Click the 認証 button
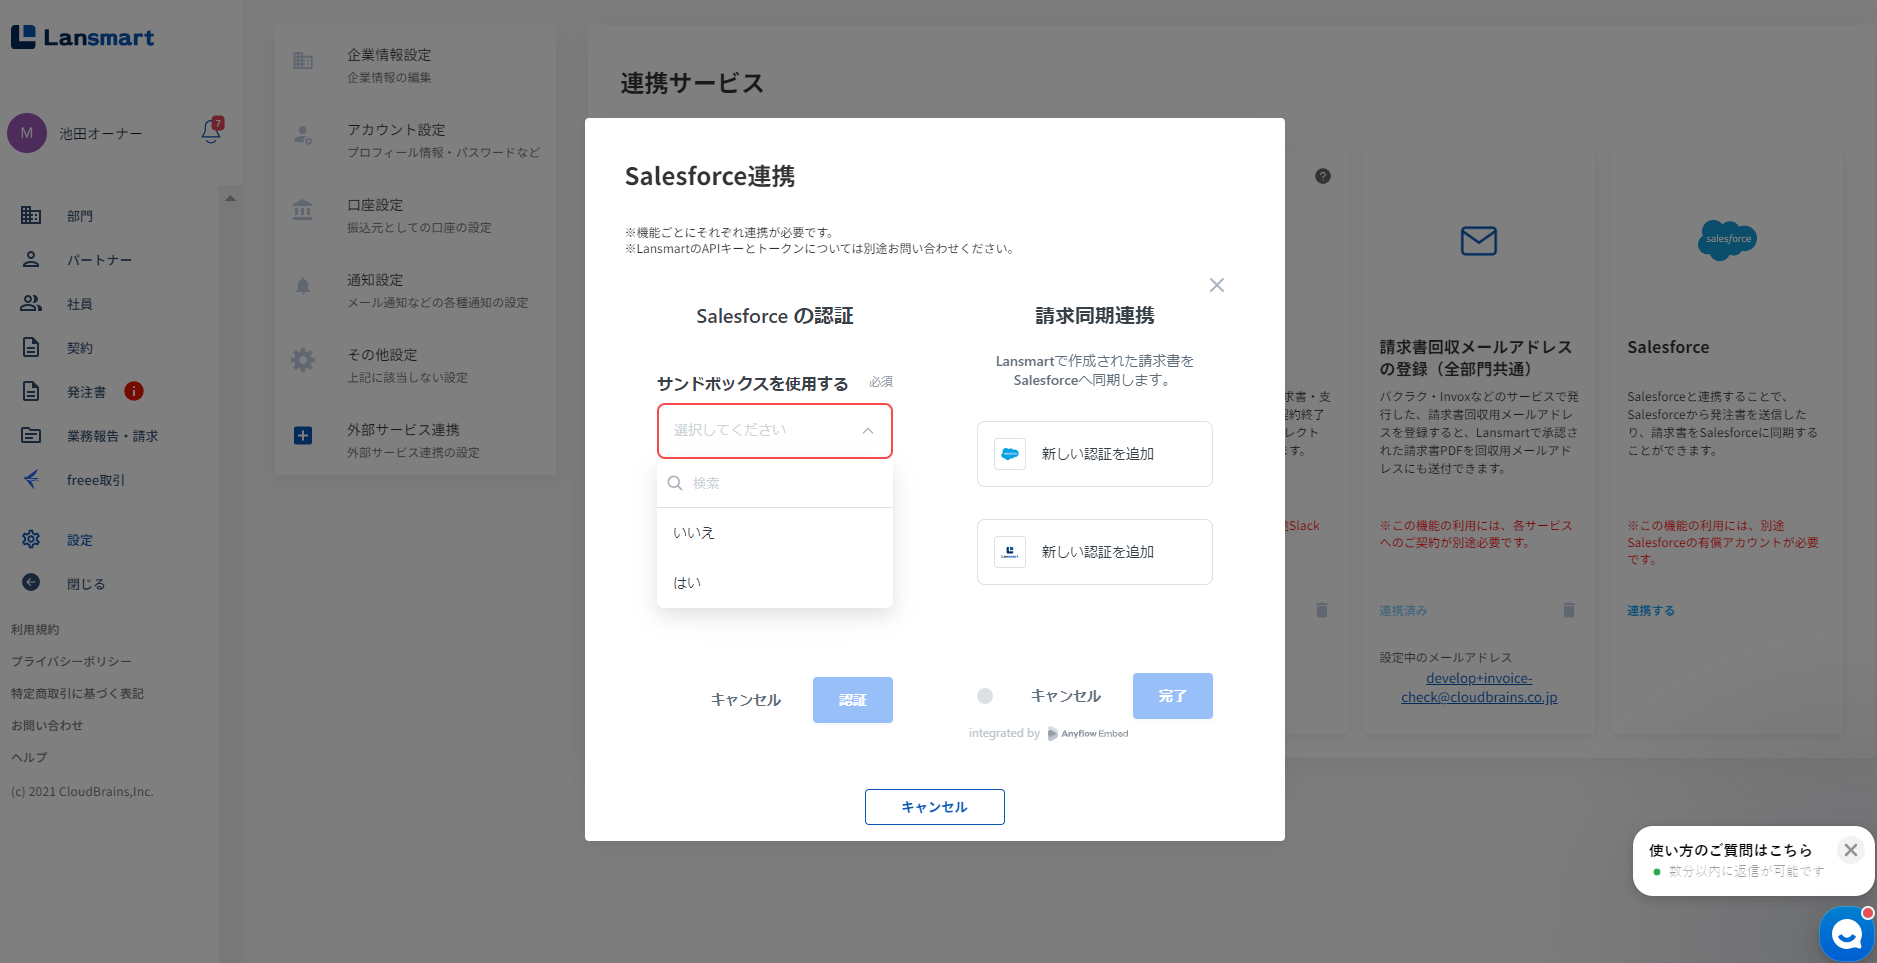 pyautogui.click(x=853, y=700)
